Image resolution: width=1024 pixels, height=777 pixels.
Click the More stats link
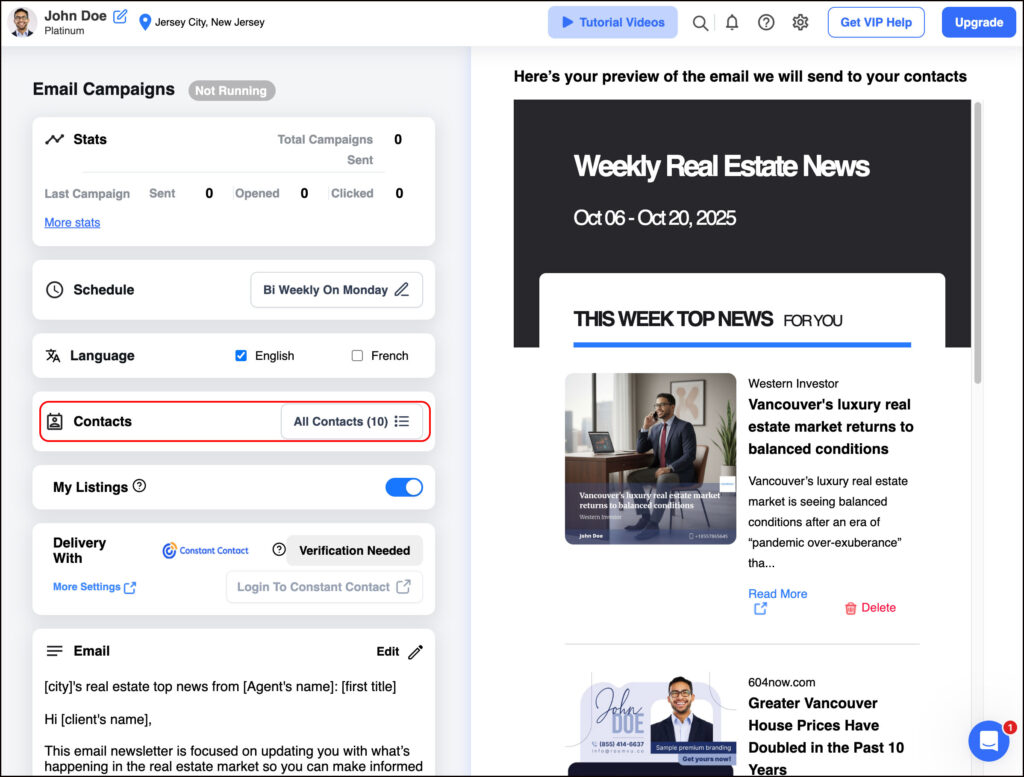[x=72, y=222]
